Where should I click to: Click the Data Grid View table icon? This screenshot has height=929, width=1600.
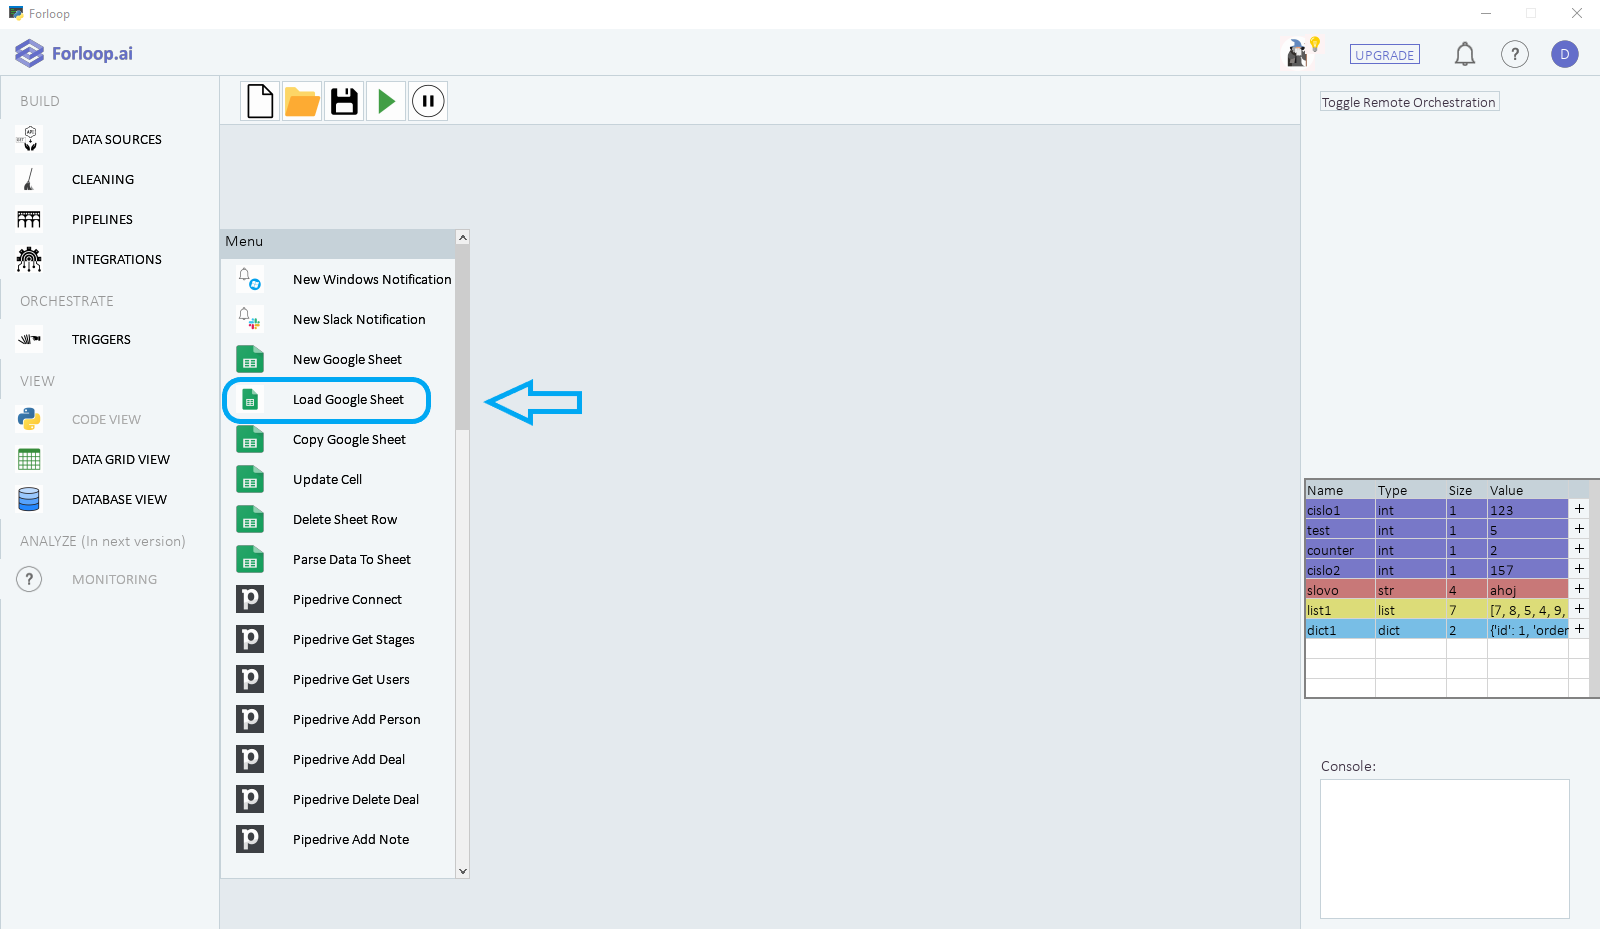click(x=30, y=459)
